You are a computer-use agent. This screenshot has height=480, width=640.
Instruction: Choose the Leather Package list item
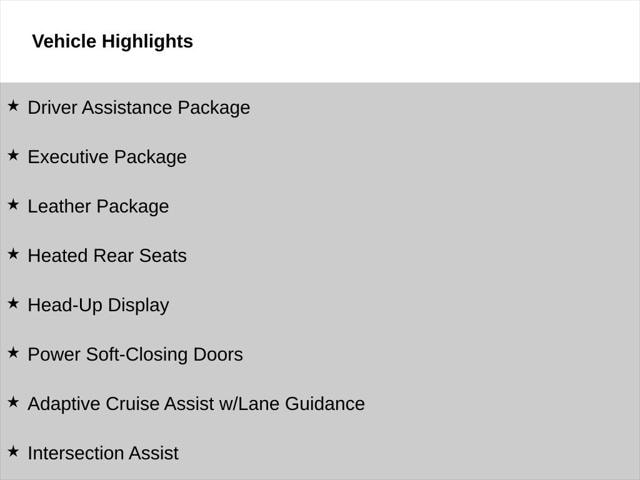[x=98, y=207]
